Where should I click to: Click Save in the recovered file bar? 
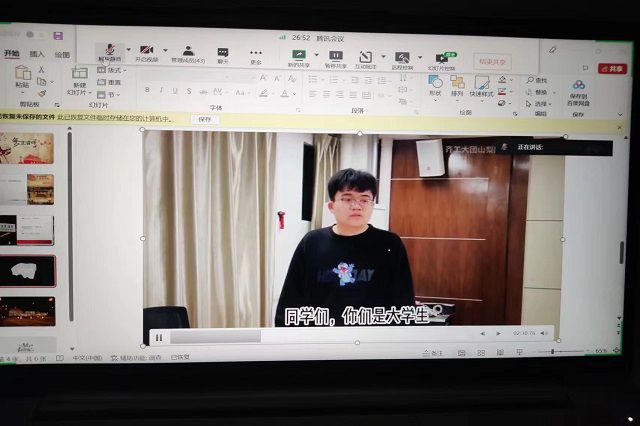[x=203, y=119]
